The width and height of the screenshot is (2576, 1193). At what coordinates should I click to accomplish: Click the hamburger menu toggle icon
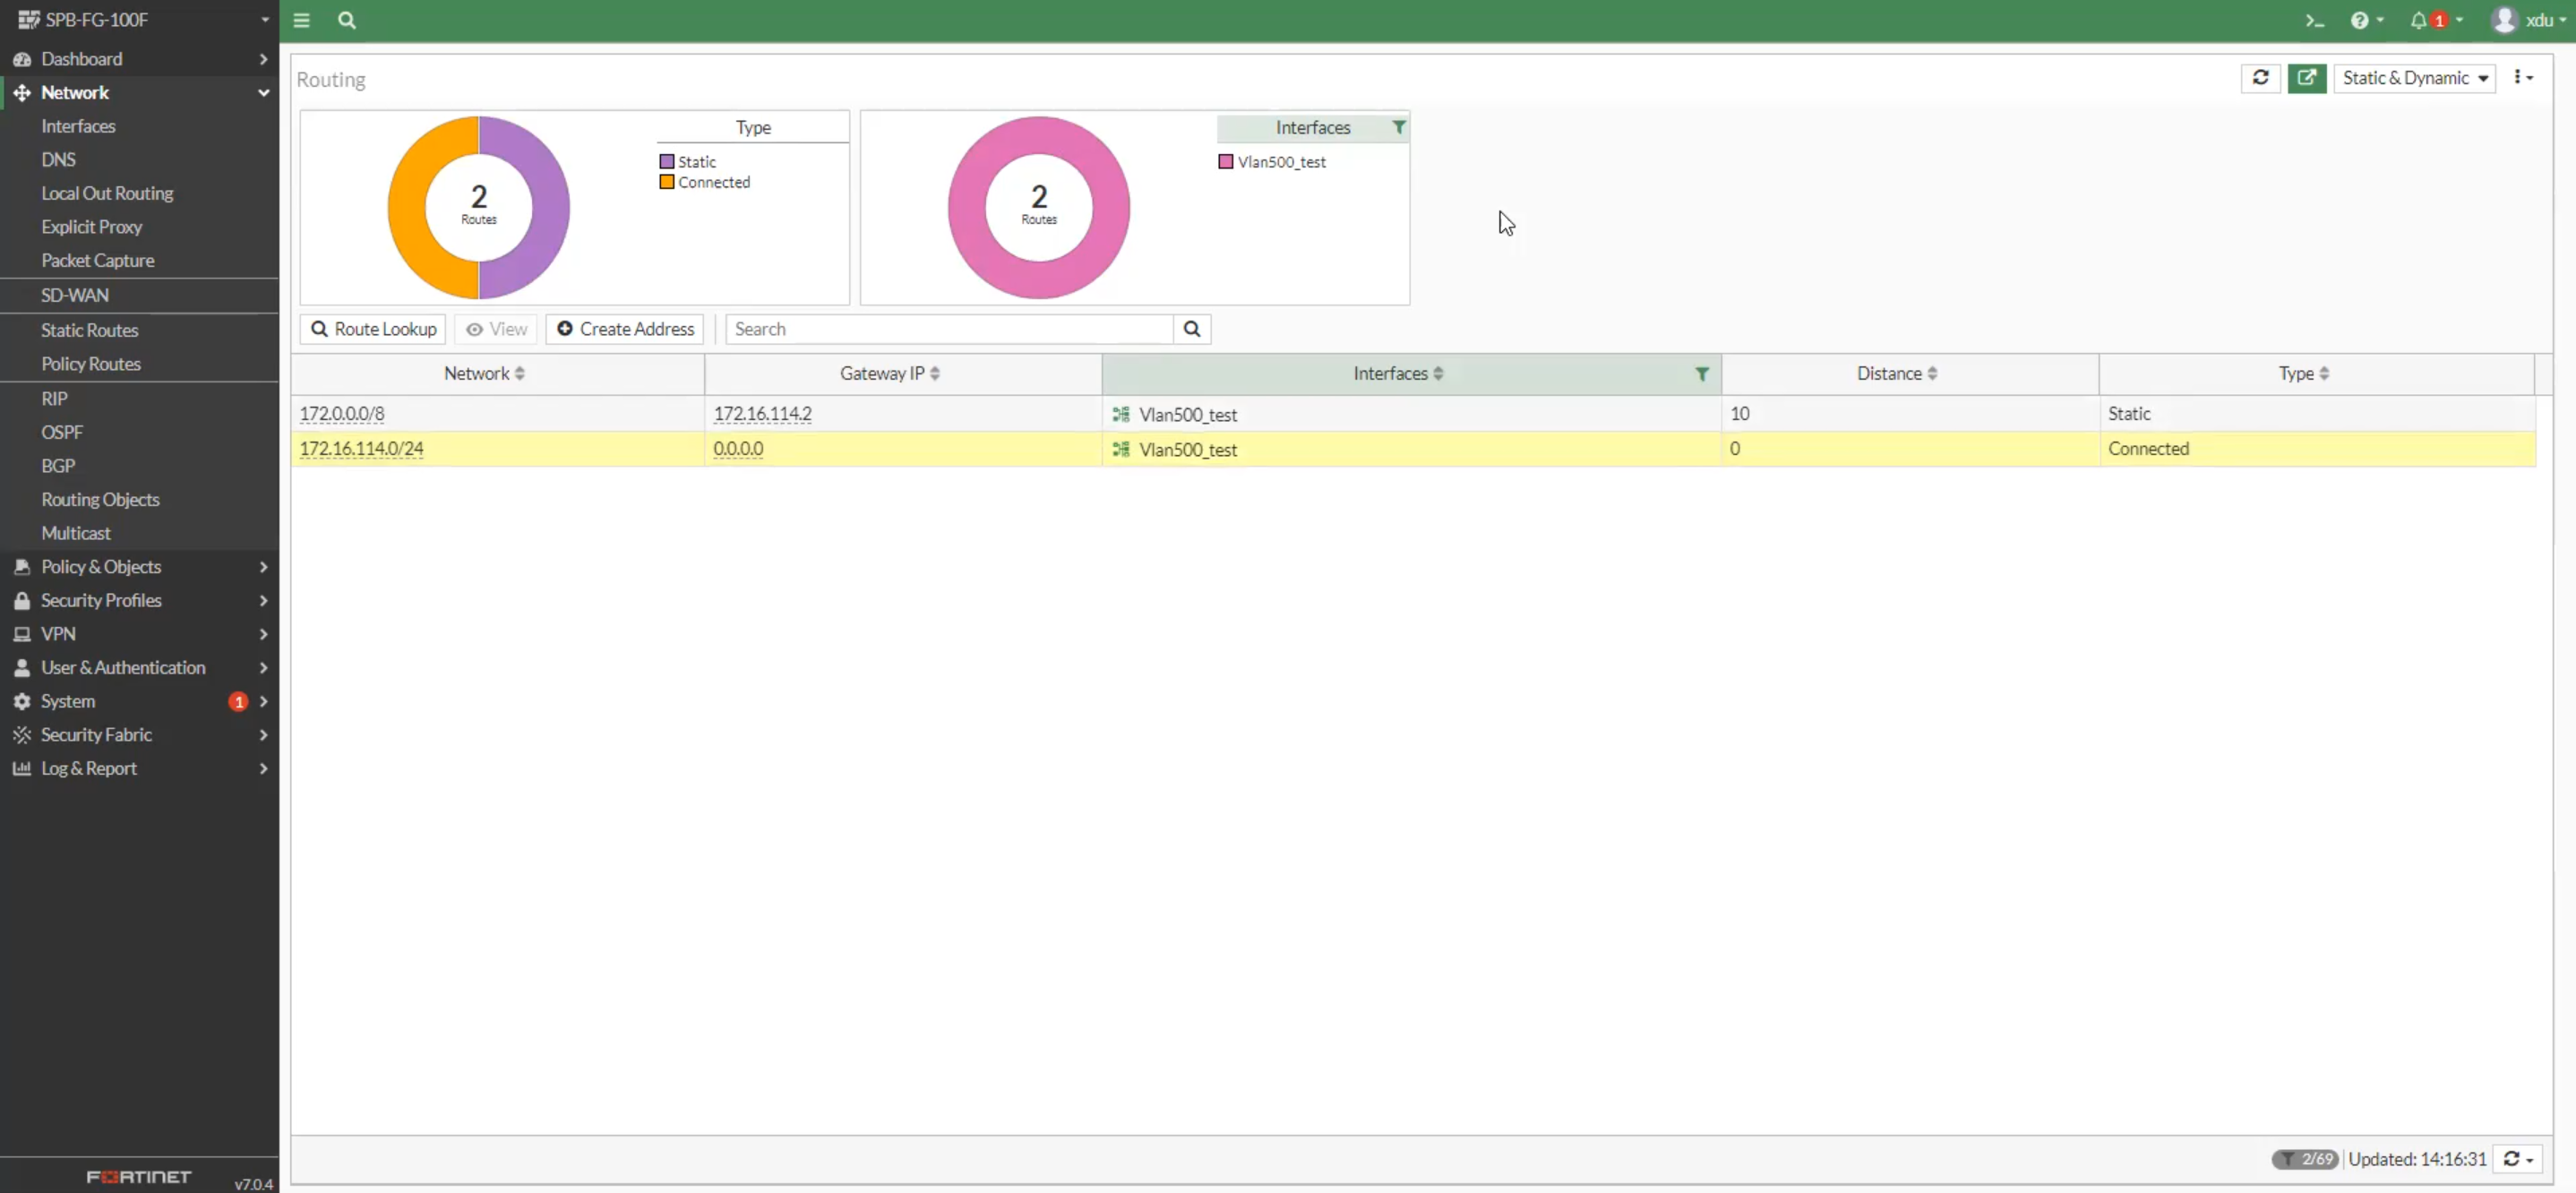[x=301, y=20]
